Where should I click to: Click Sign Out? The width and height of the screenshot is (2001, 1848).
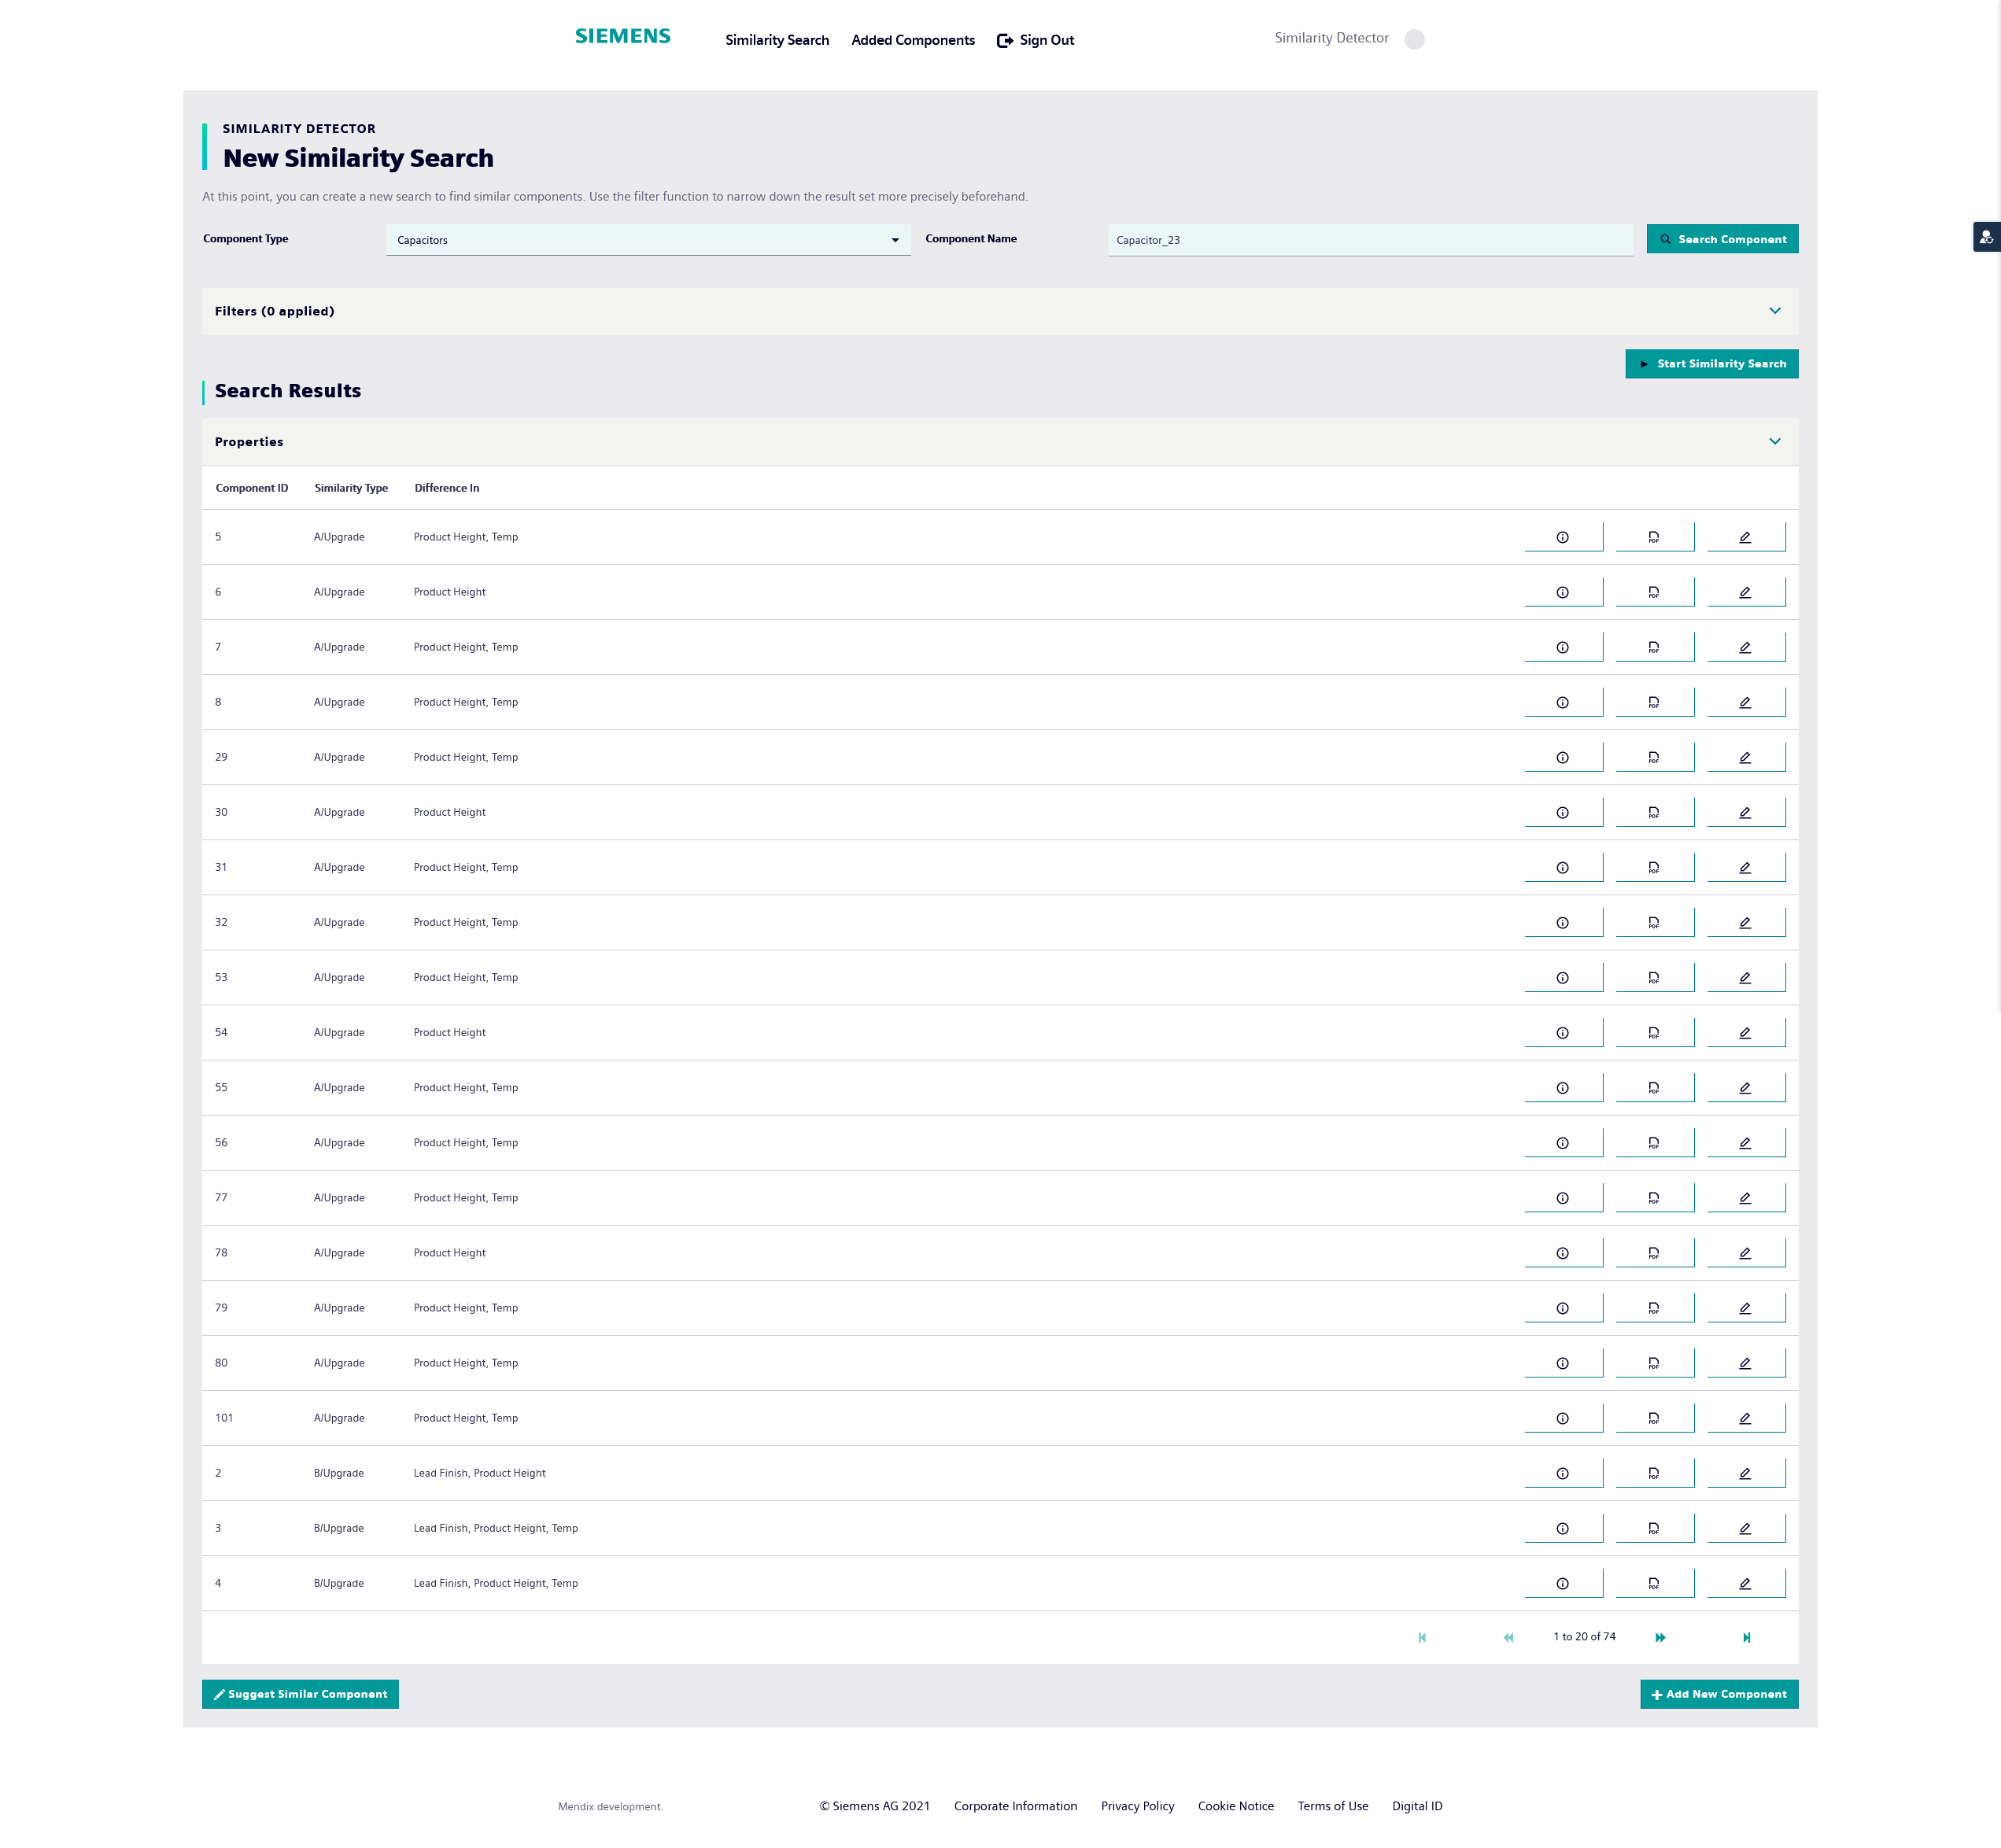coord(1036,40)
